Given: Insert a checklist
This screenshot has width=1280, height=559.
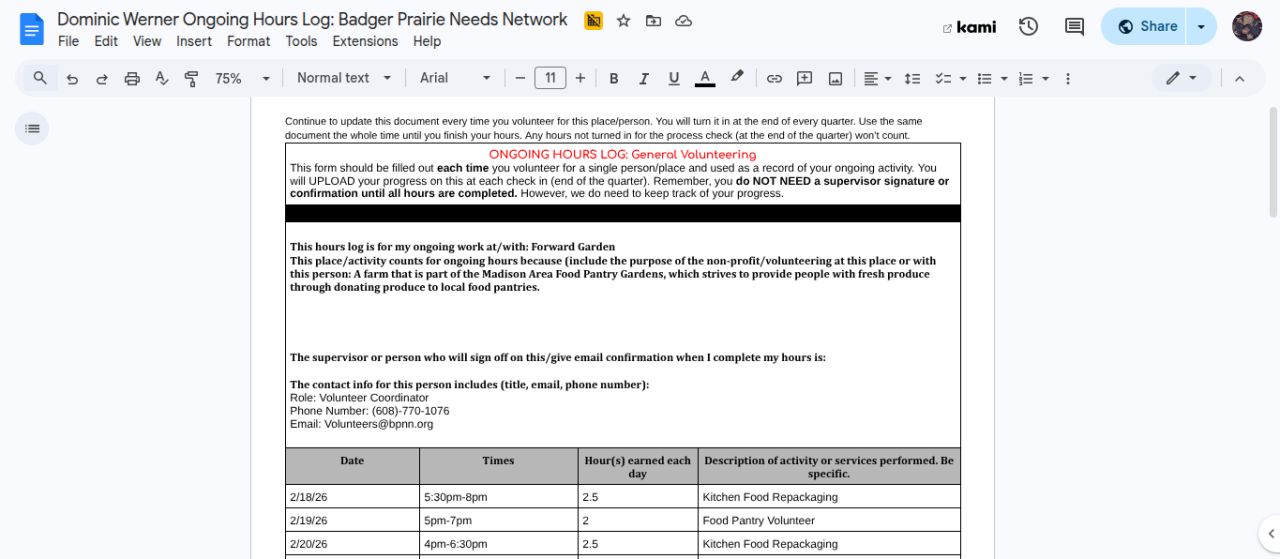Looking at the screenshot, I should (x=942, y=78).
